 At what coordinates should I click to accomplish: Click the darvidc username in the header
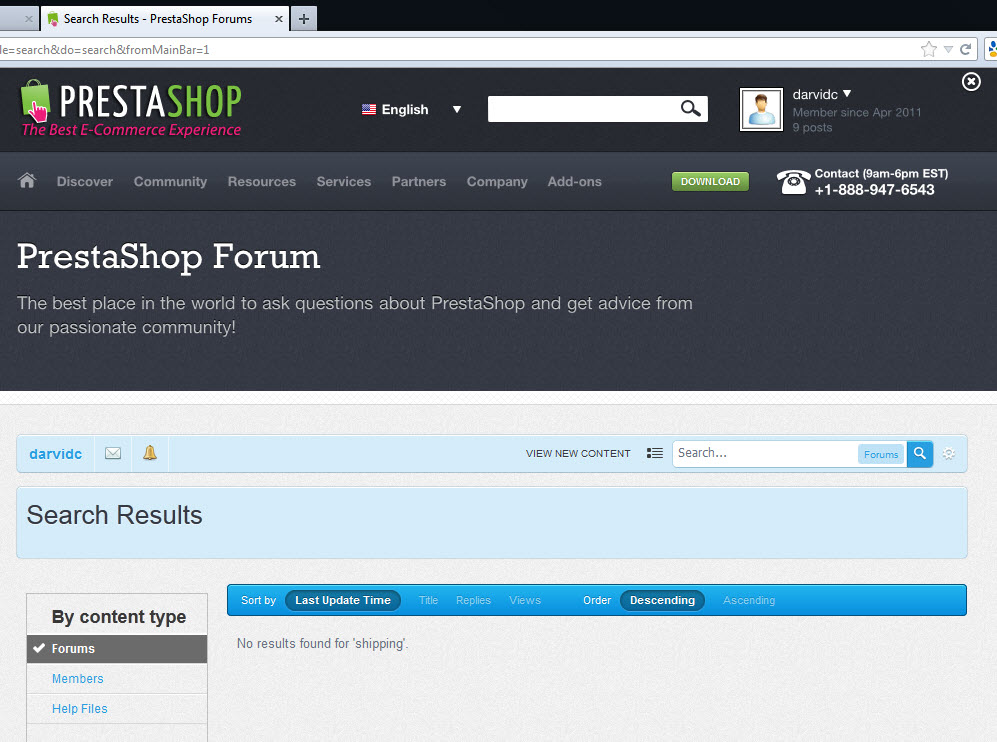pyautogui.click(x=815, y=94)
